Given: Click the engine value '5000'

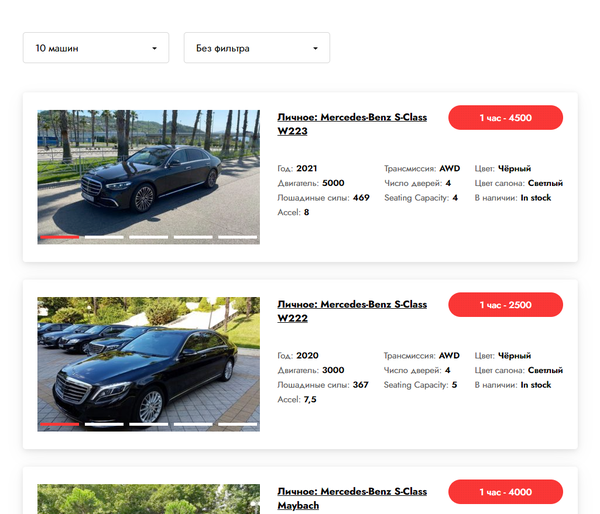Looking at the screenshot, I should (333, 183).
